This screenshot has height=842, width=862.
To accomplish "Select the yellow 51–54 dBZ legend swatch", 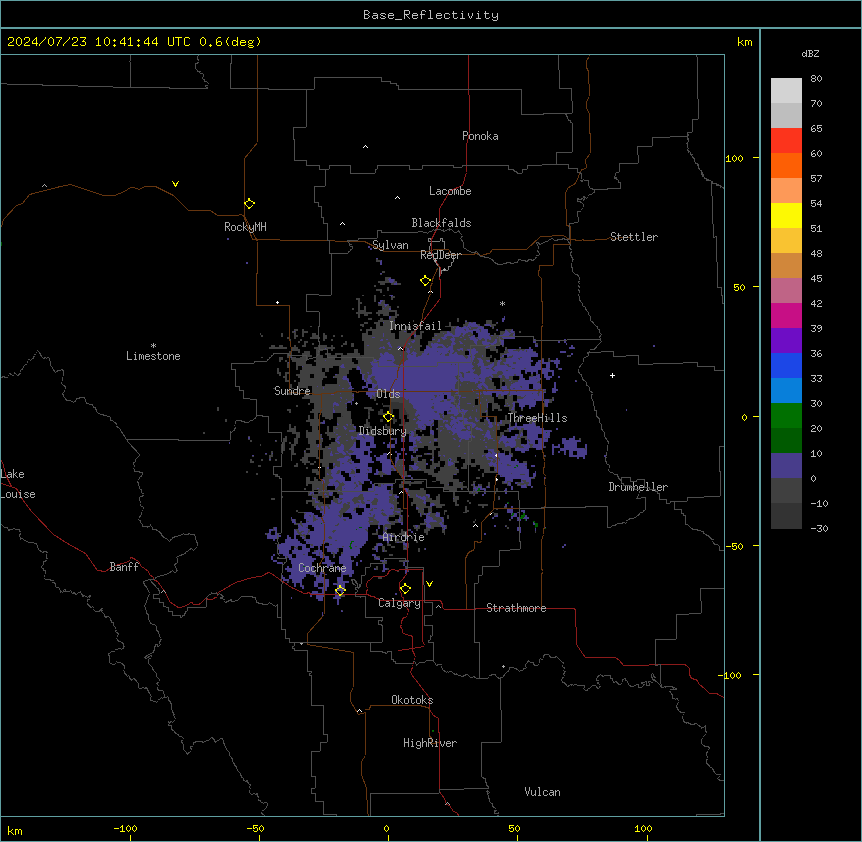I will coord(786,215).
